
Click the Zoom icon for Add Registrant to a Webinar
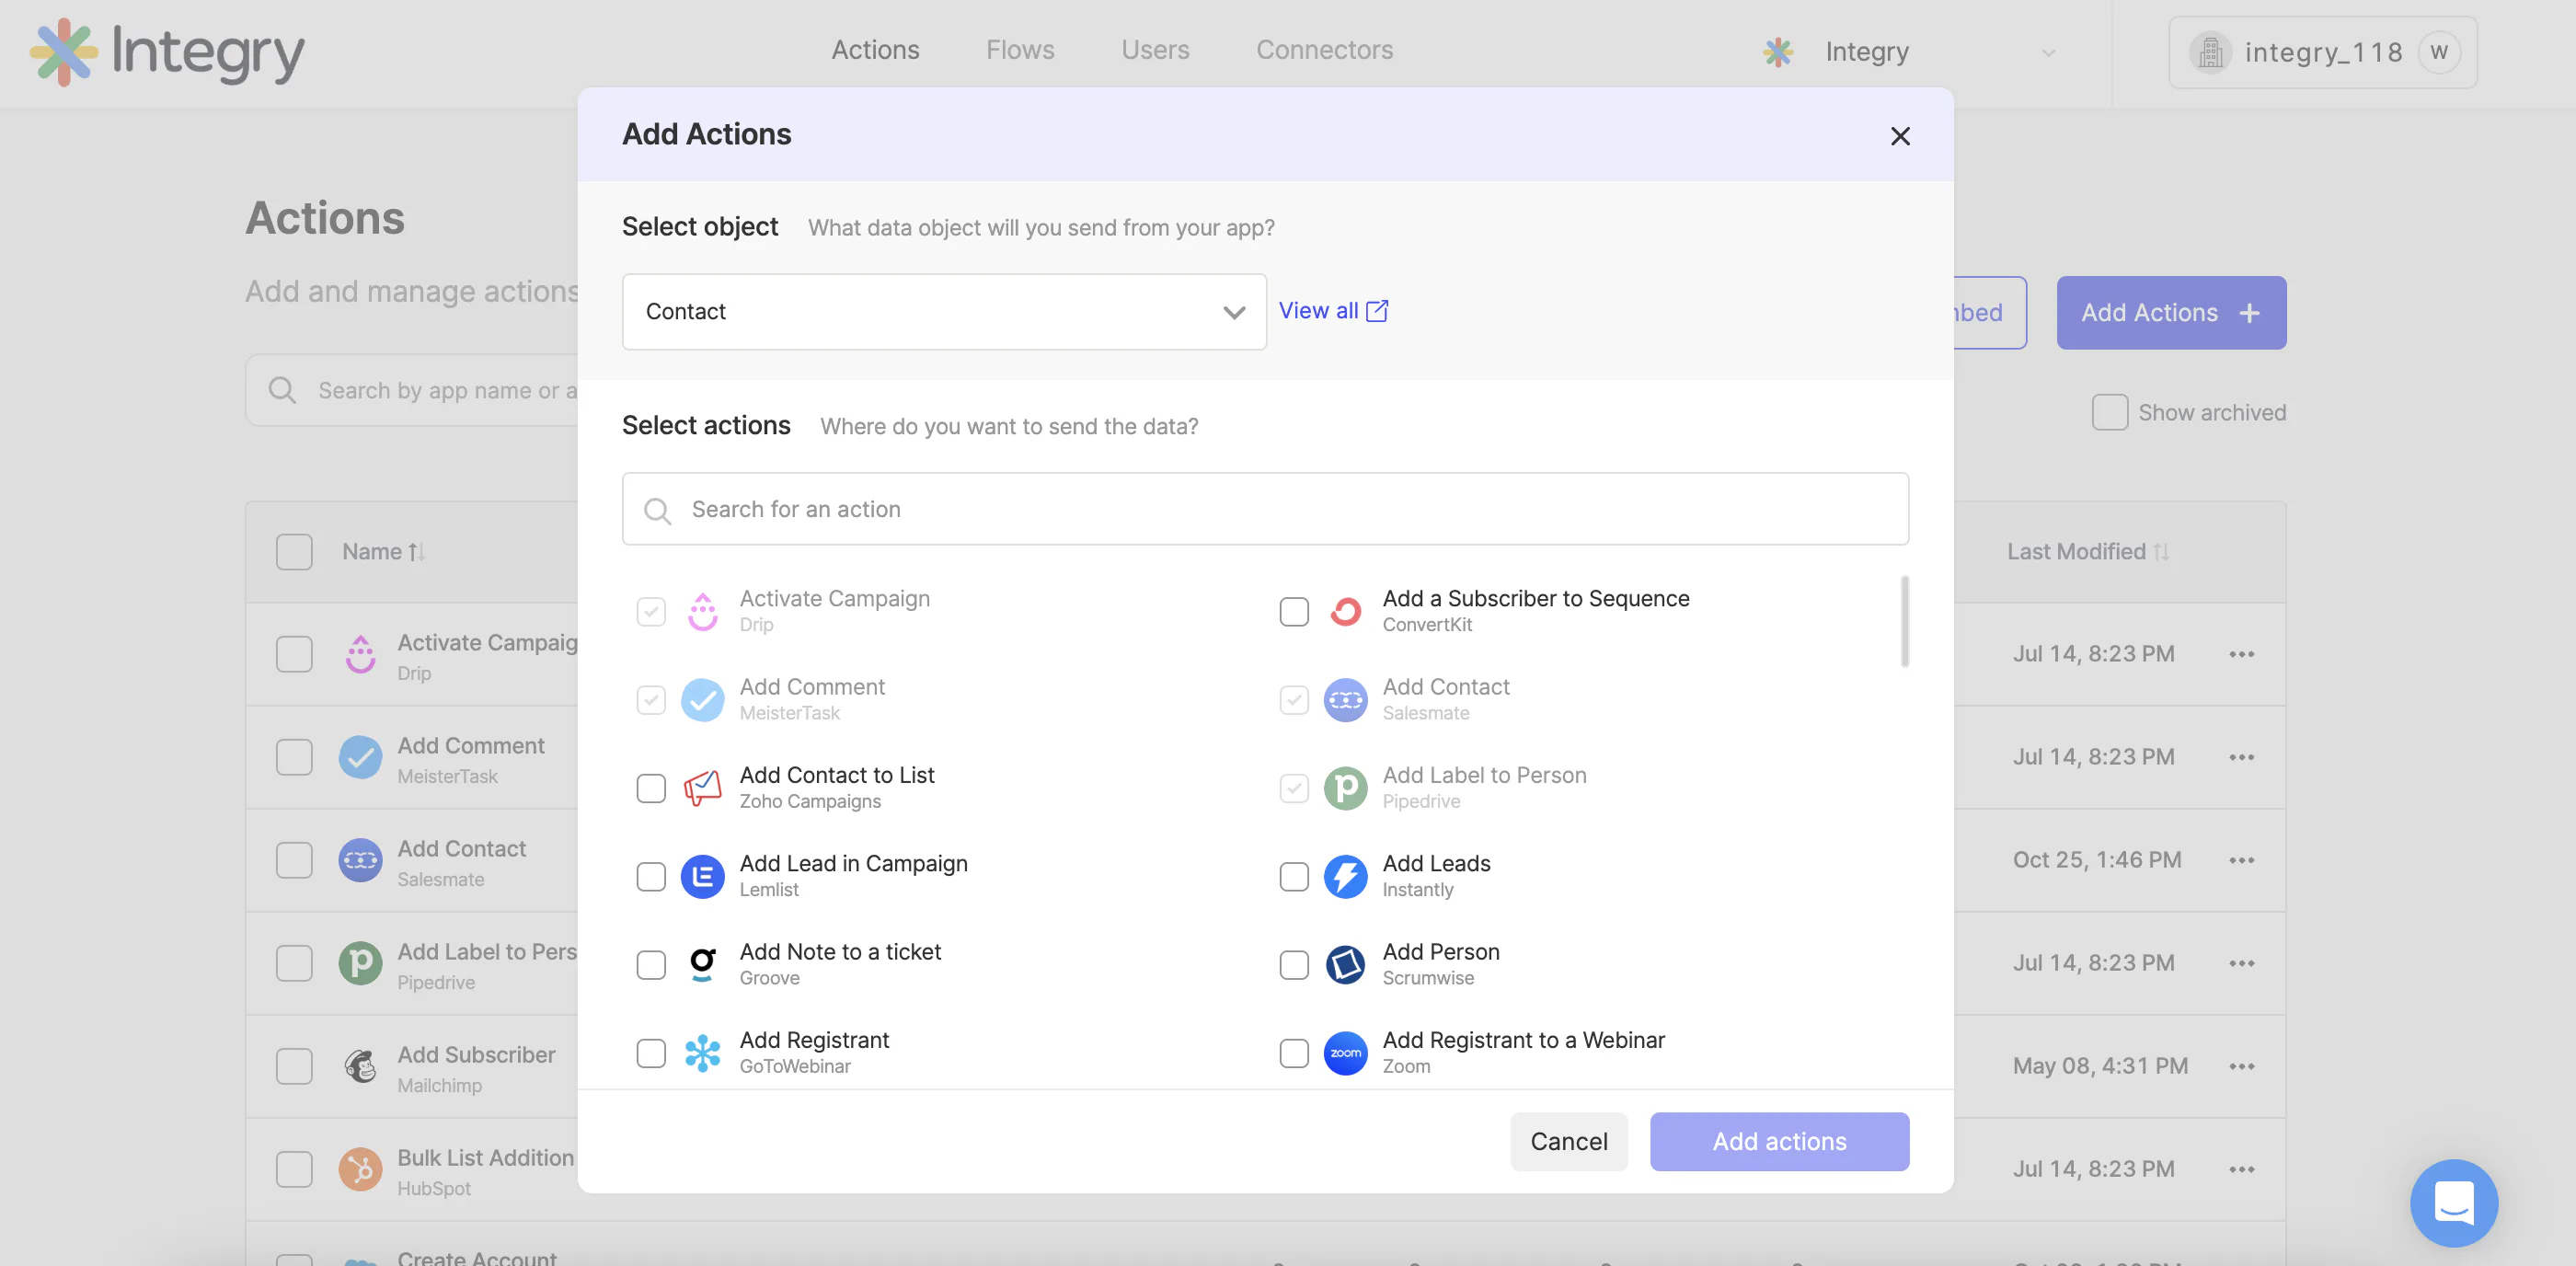pyautogui.click(x=1345, y=1052)
